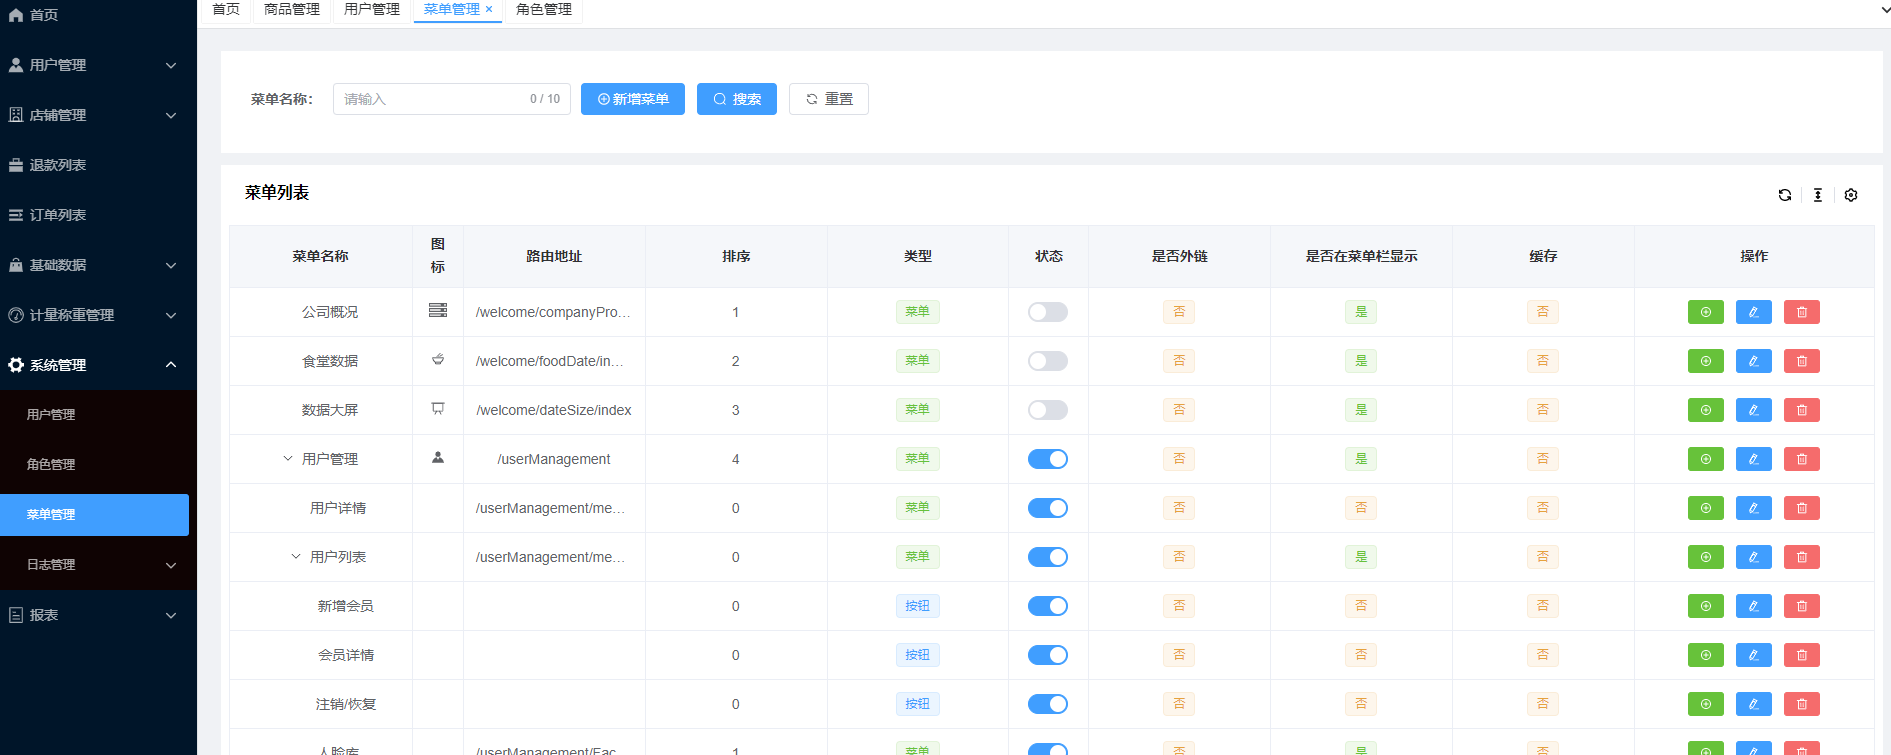Edit the 用户详情 row
The height and width of the screenshot is (755, 1891).
click(x=1754, y=508)
